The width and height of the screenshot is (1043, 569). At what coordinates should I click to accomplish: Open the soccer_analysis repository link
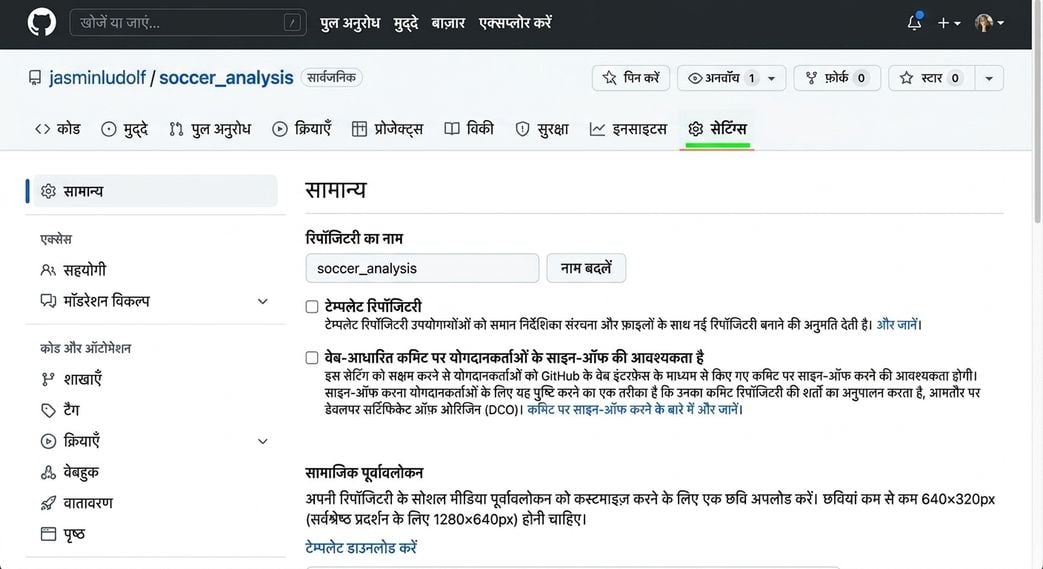(226, 78)
